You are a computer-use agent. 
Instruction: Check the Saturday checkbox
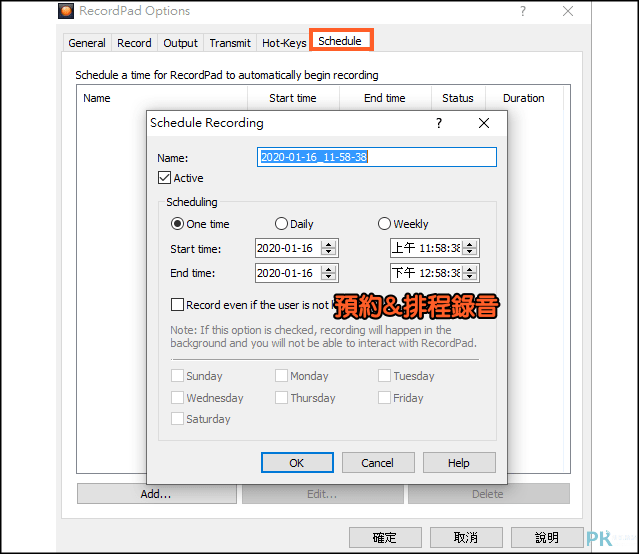[177, 419]
